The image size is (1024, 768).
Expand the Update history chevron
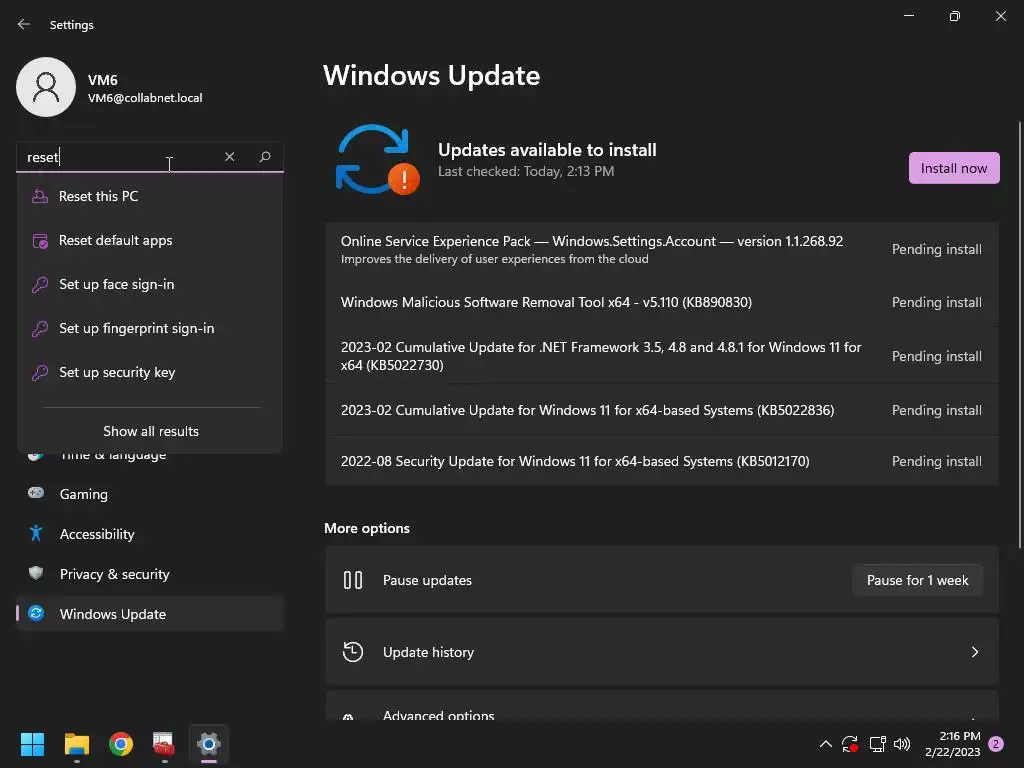point(974,652)
